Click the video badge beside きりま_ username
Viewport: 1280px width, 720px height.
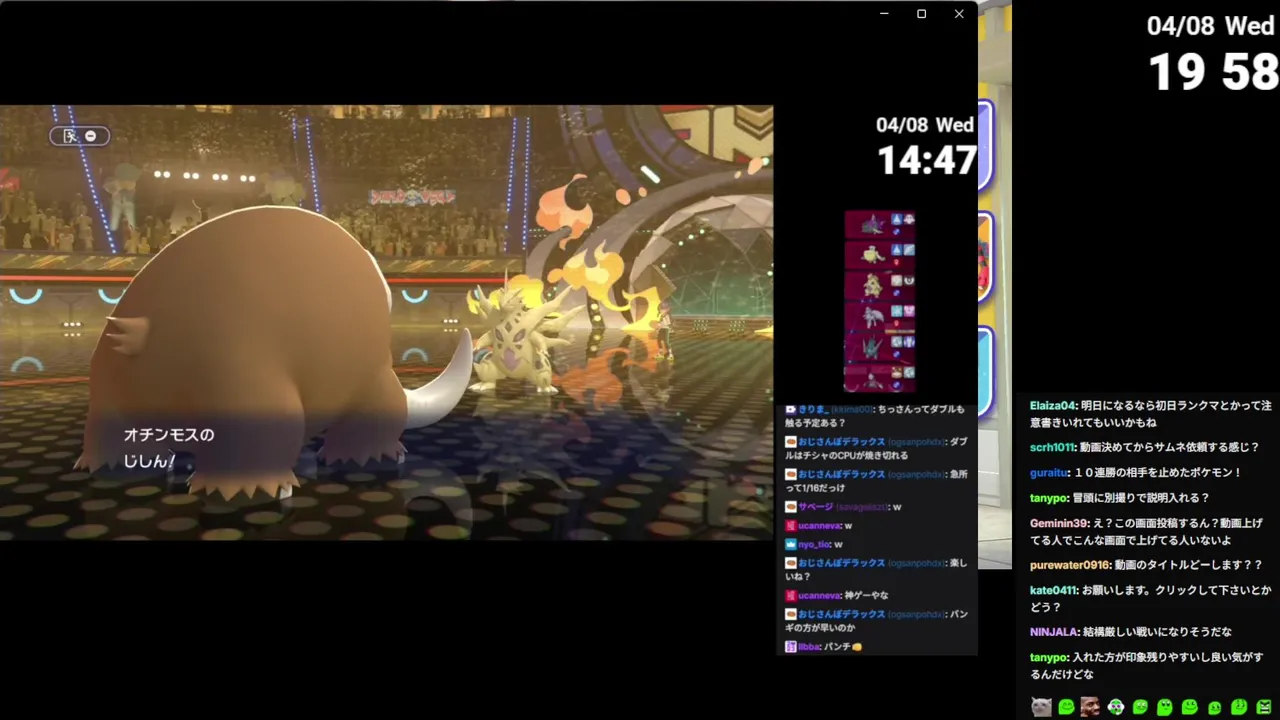790,409
